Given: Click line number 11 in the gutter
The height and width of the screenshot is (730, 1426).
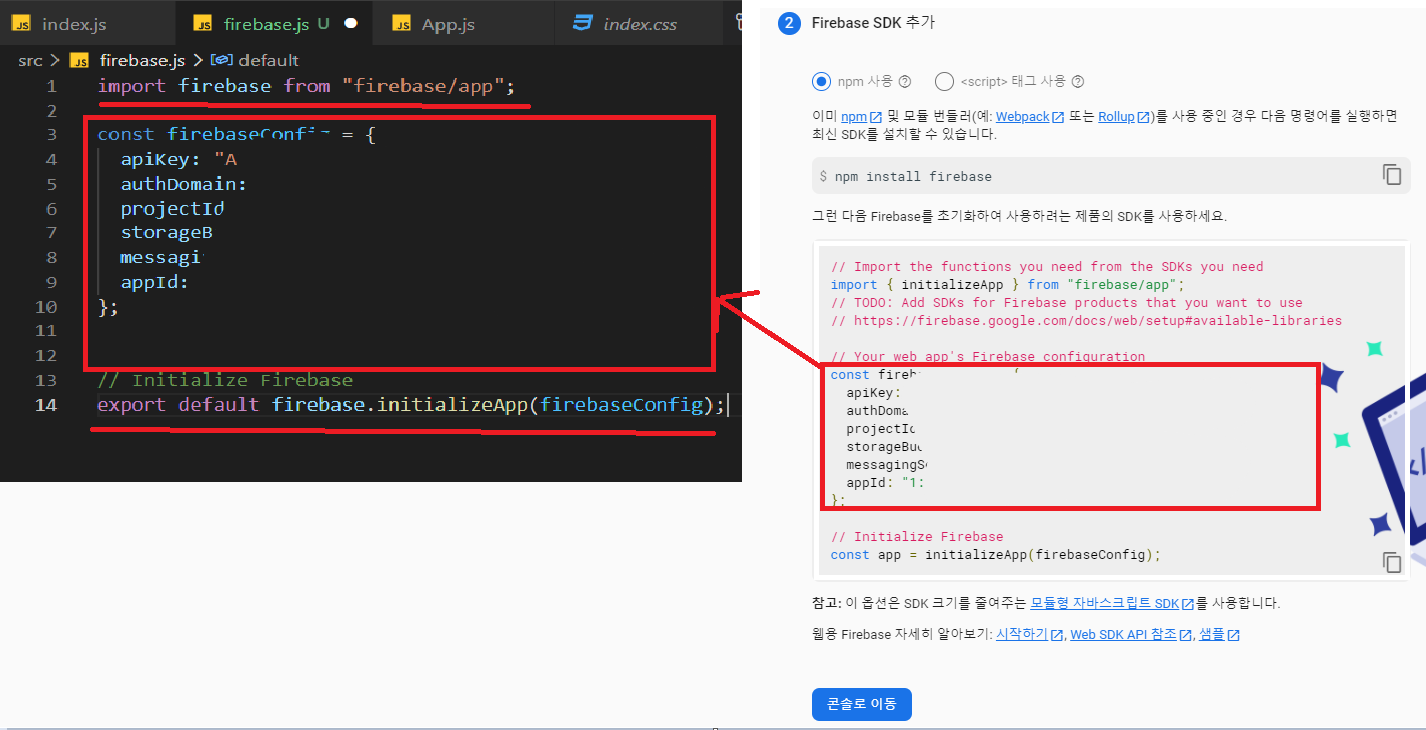Looking at the screenshot, I should coord(45,331).
